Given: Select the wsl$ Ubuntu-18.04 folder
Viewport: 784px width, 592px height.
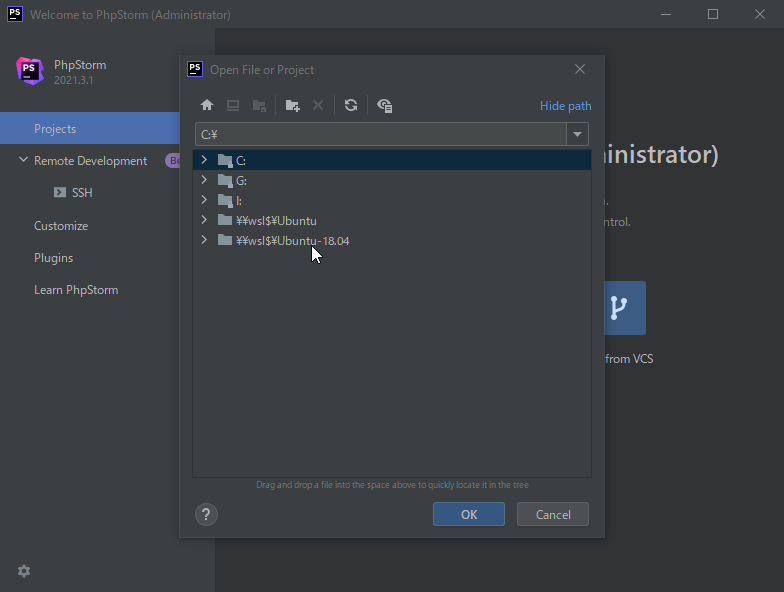Looking at the screenshot, I should click(292, 241).
